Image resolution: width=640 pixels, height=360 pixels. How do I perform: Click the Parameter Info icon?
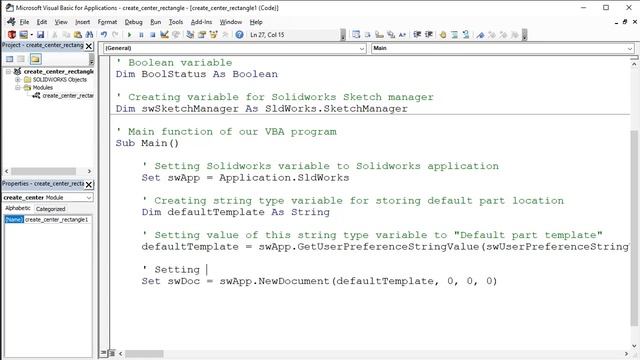pyautogui.click(x=391, y=35)
